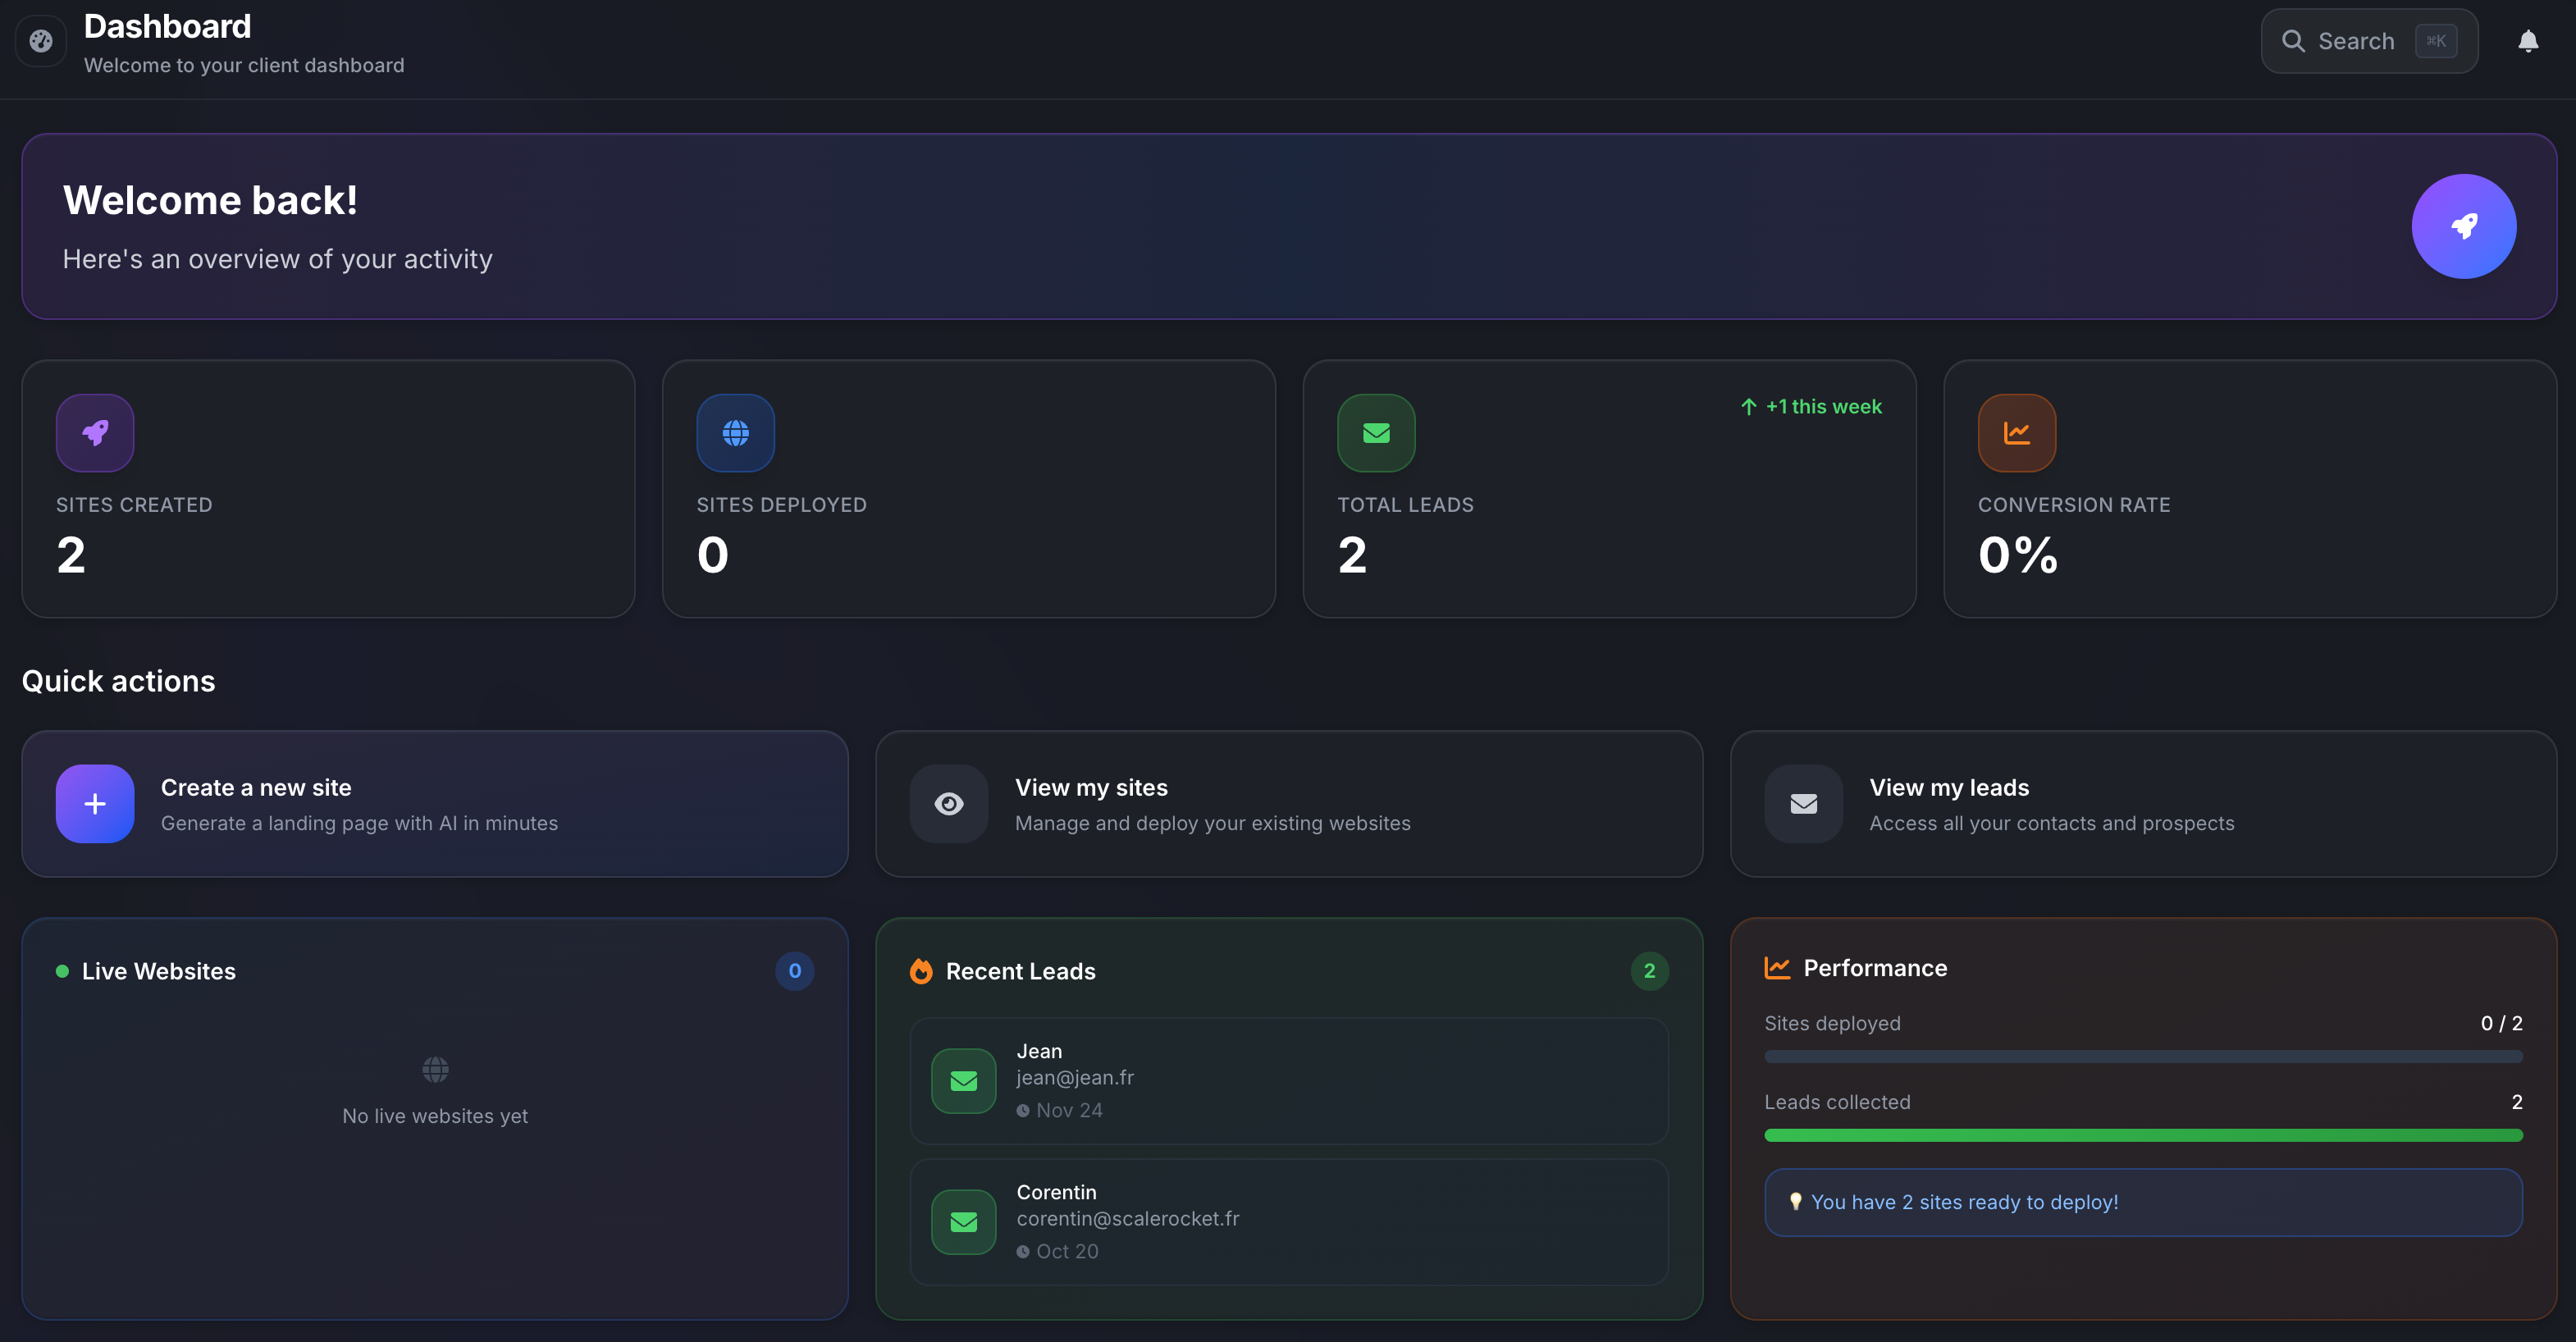This screenshot has width=2576, height=1342.
Task: Click the chart icon on Conversion Rate card
Action: [2017, 433]
